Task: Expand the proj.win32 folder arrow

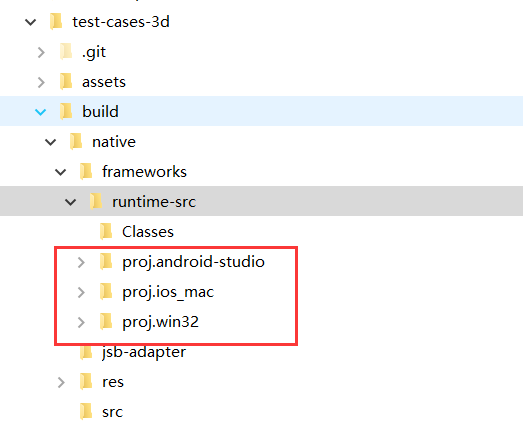Action: tap(81, 323)
